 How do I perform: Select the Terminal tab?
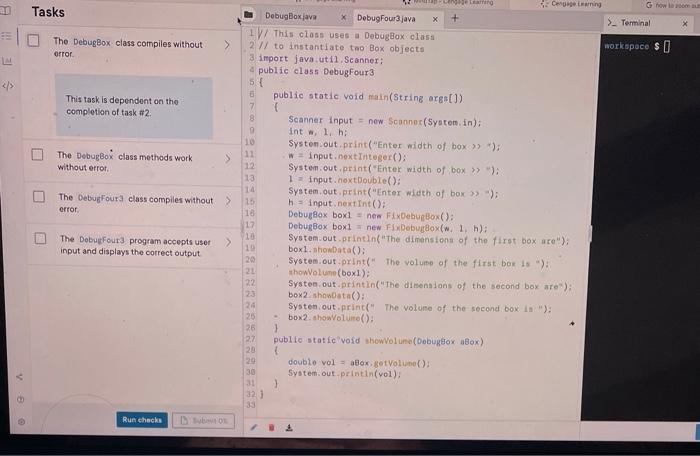[635, 23]
